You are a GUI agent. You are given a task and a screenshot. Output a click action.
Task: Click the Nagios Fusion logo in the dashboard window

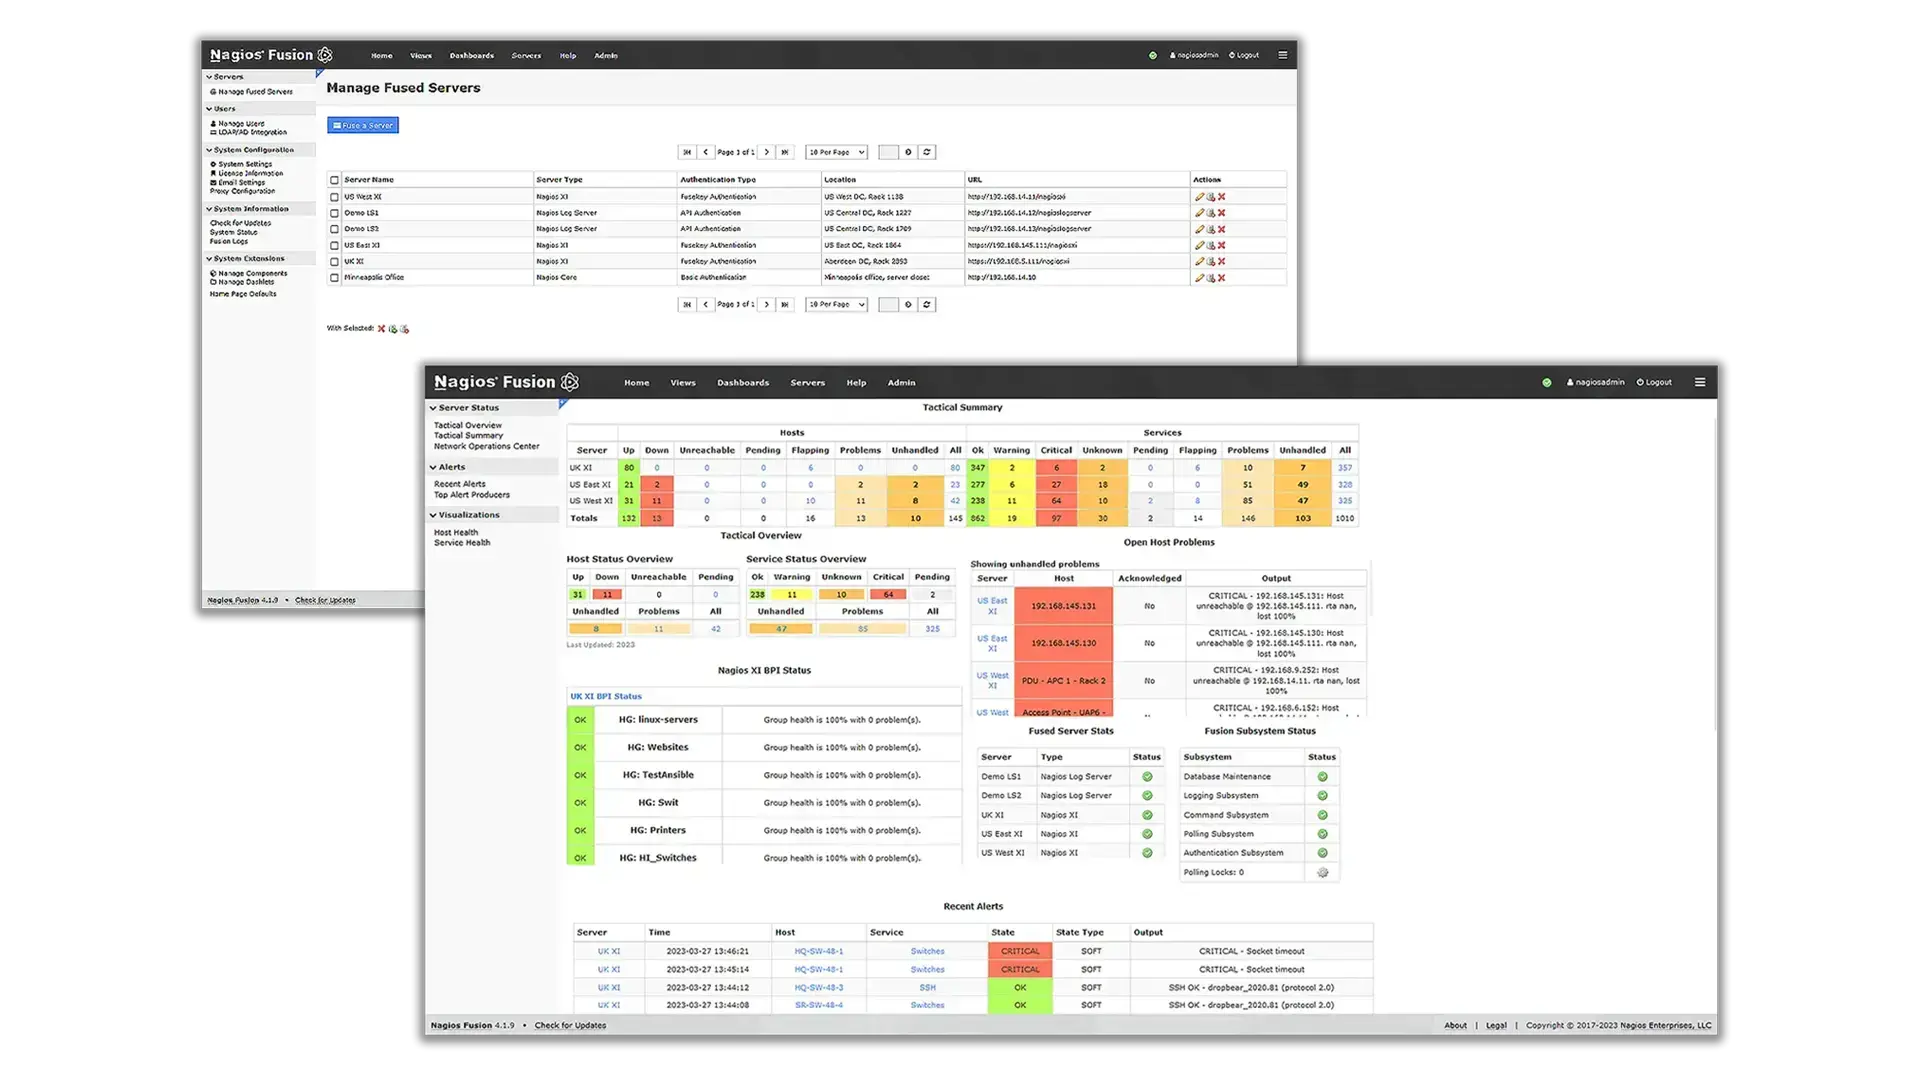point(507,382)
